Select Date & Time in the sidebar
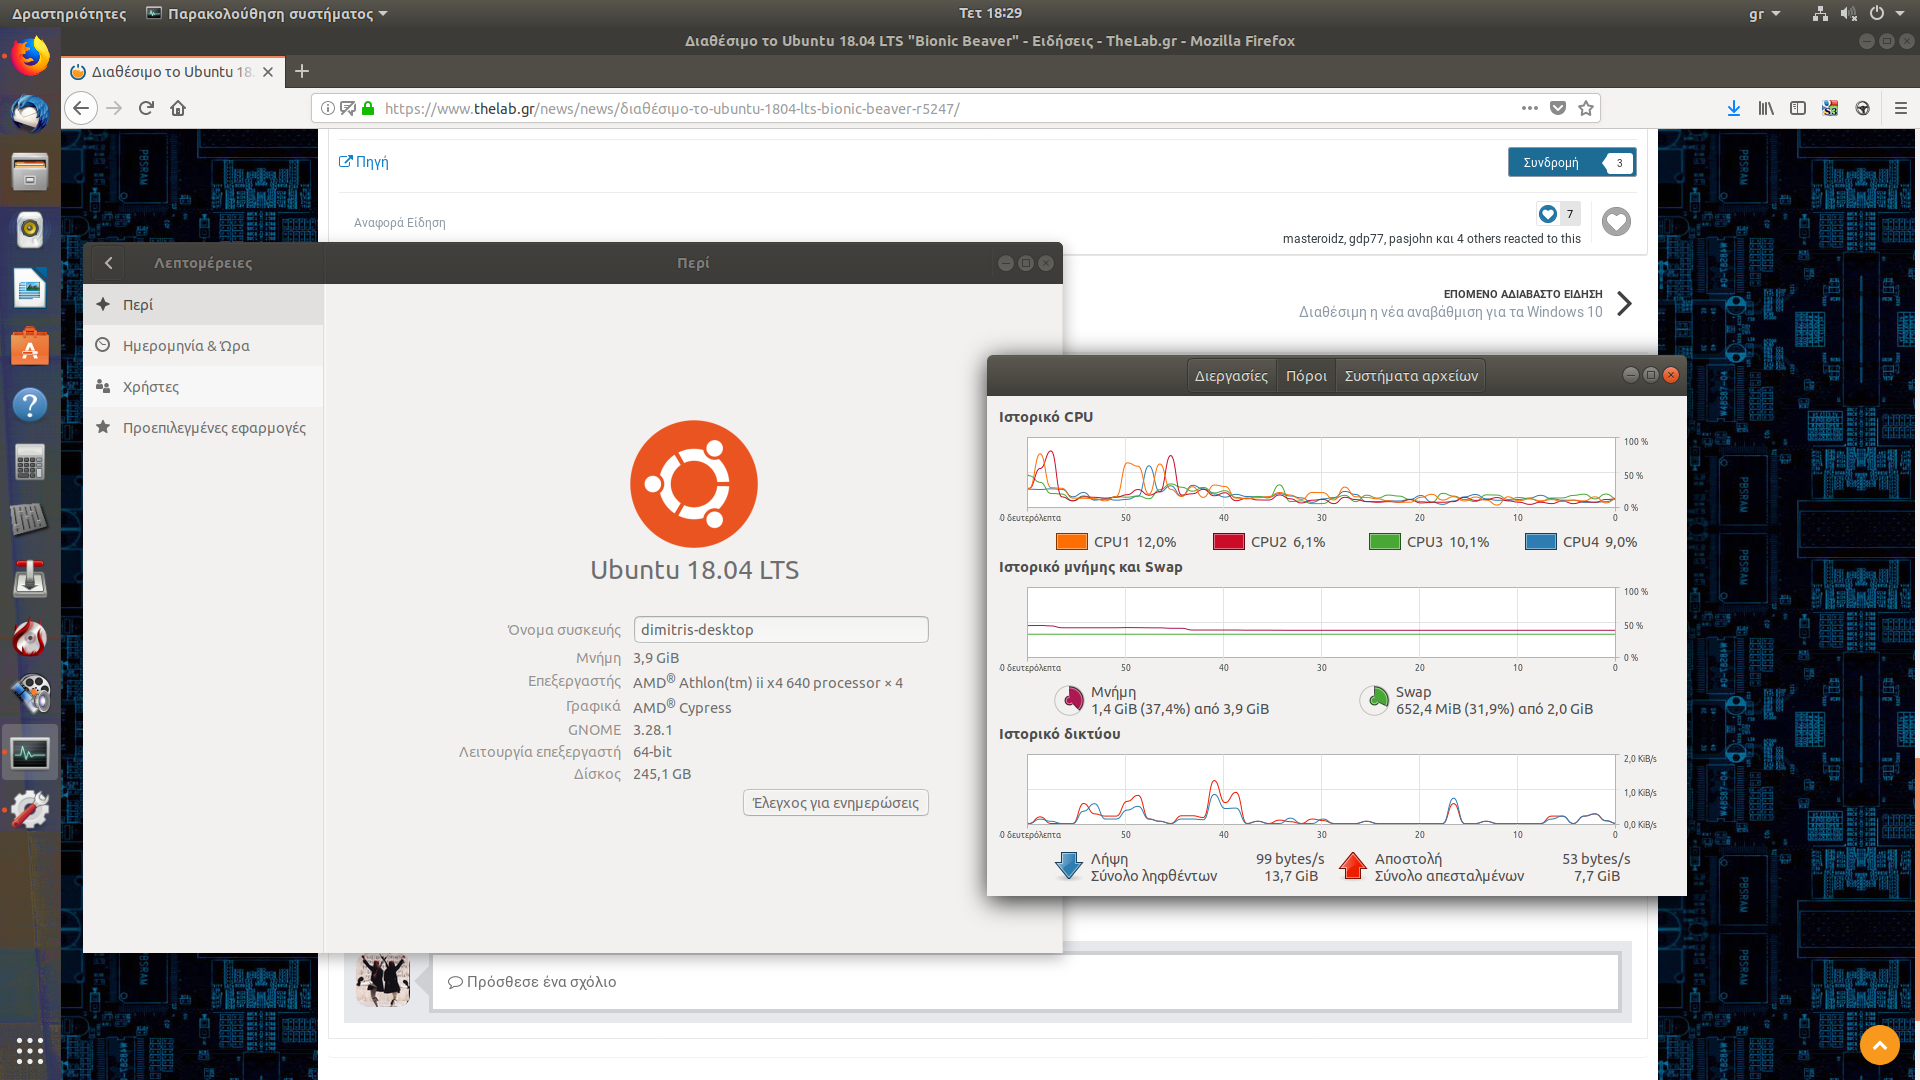This screenshot has width=1920, height=1080. [x=186, y=346]
